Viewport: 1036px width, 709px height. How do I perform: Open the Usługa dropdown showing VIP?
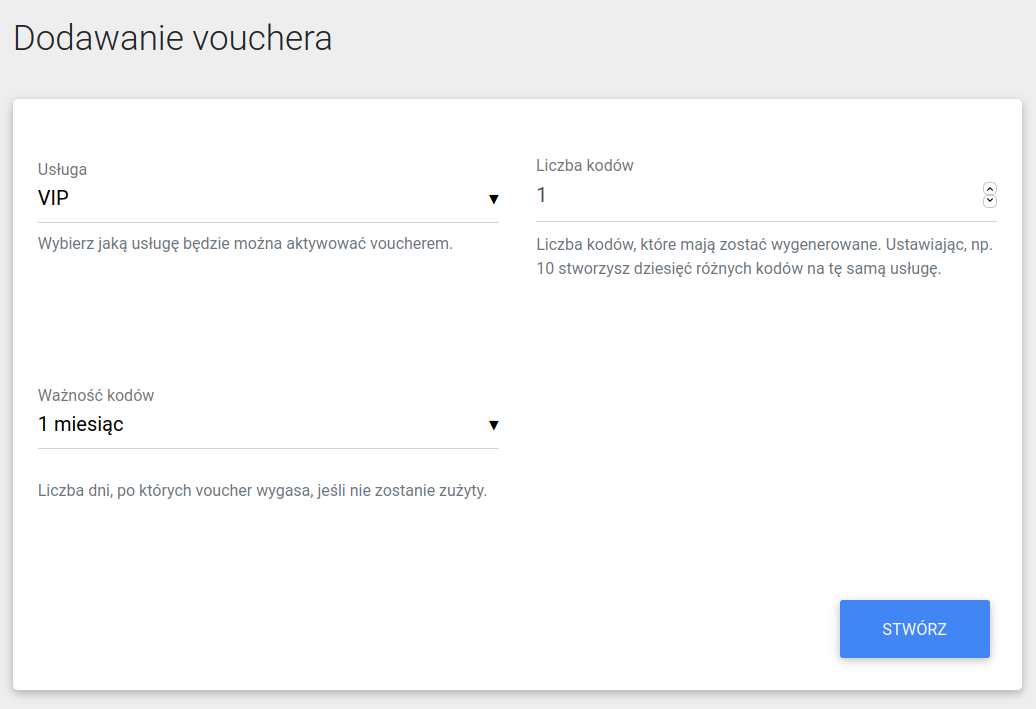pos(267,199)
